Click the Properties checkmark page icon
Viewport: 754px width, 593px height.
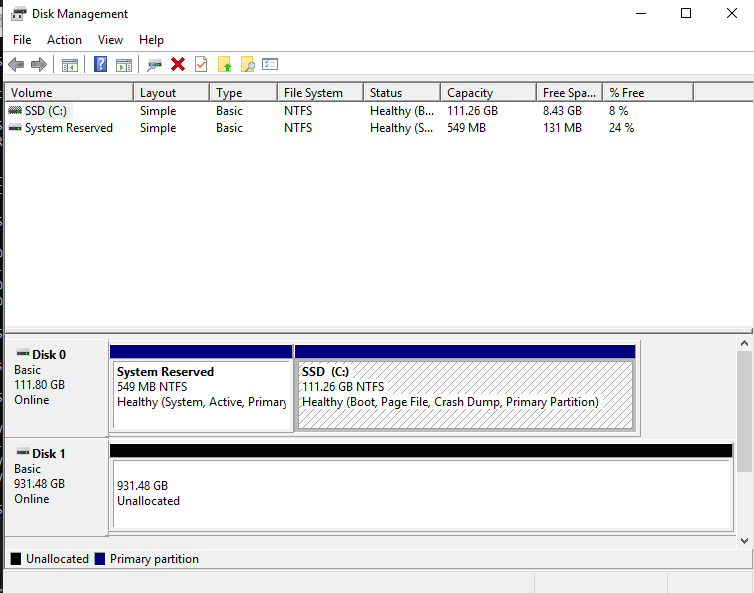[x=201, y=64]
